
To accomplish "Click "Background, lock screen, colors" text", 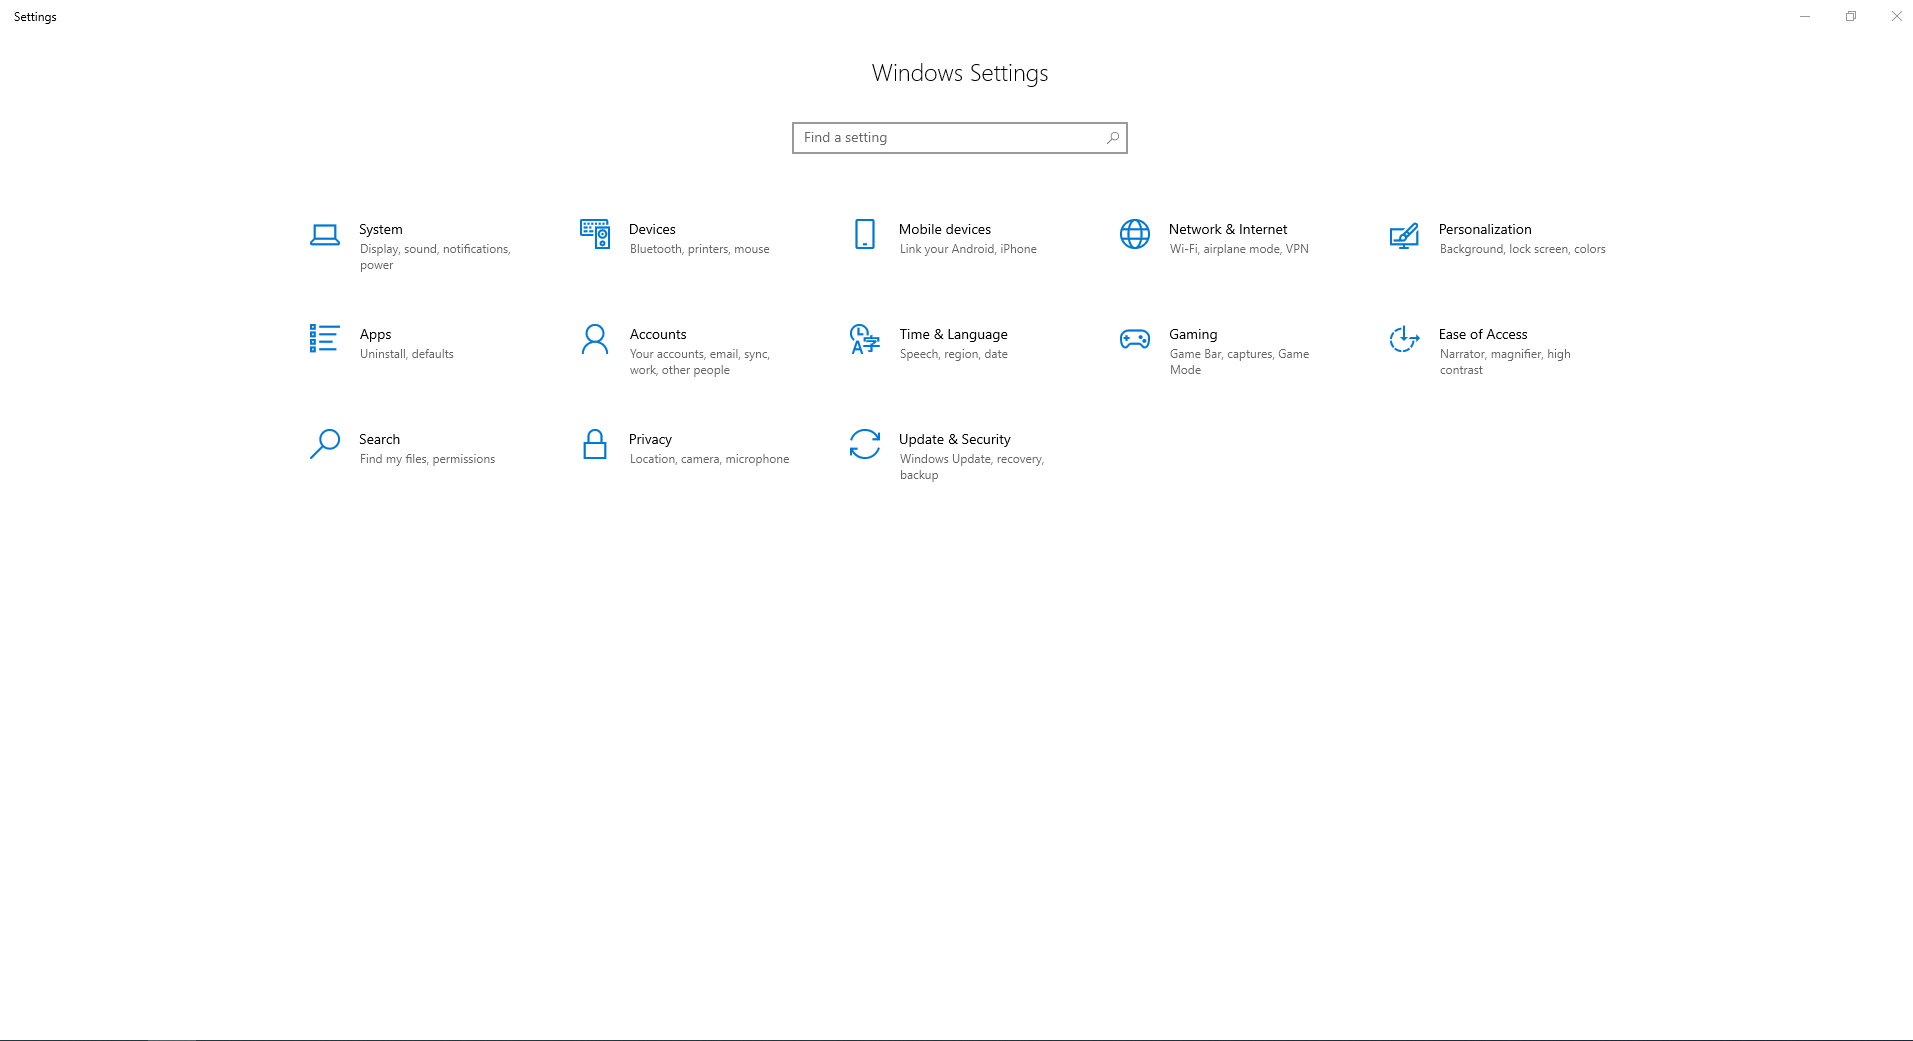I will click(1523, 249).
